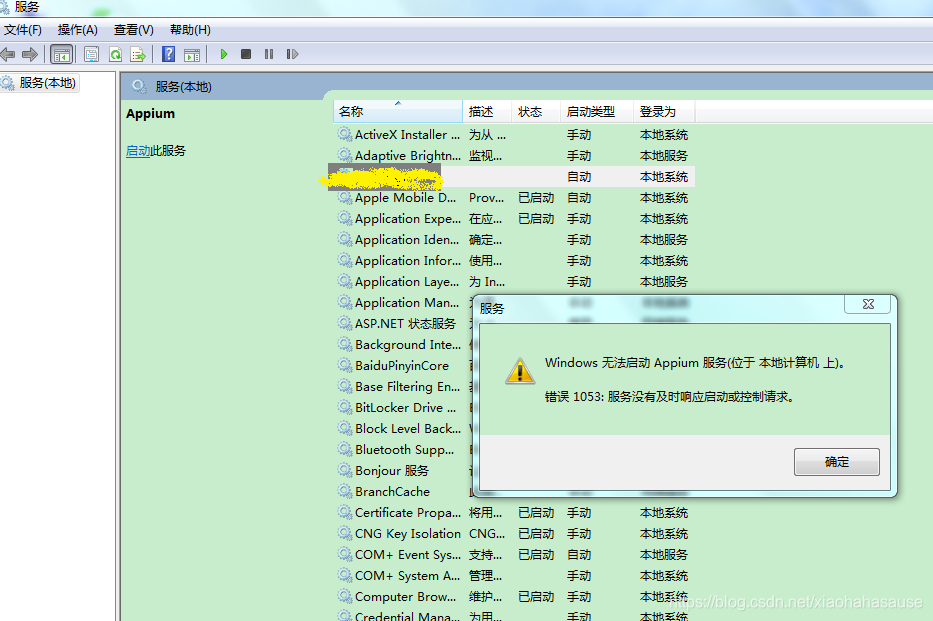Start service with green play icon
Image resolution: width=933 pixels, height=621 pixels.
pyautogui.click(x=224, y=54)
